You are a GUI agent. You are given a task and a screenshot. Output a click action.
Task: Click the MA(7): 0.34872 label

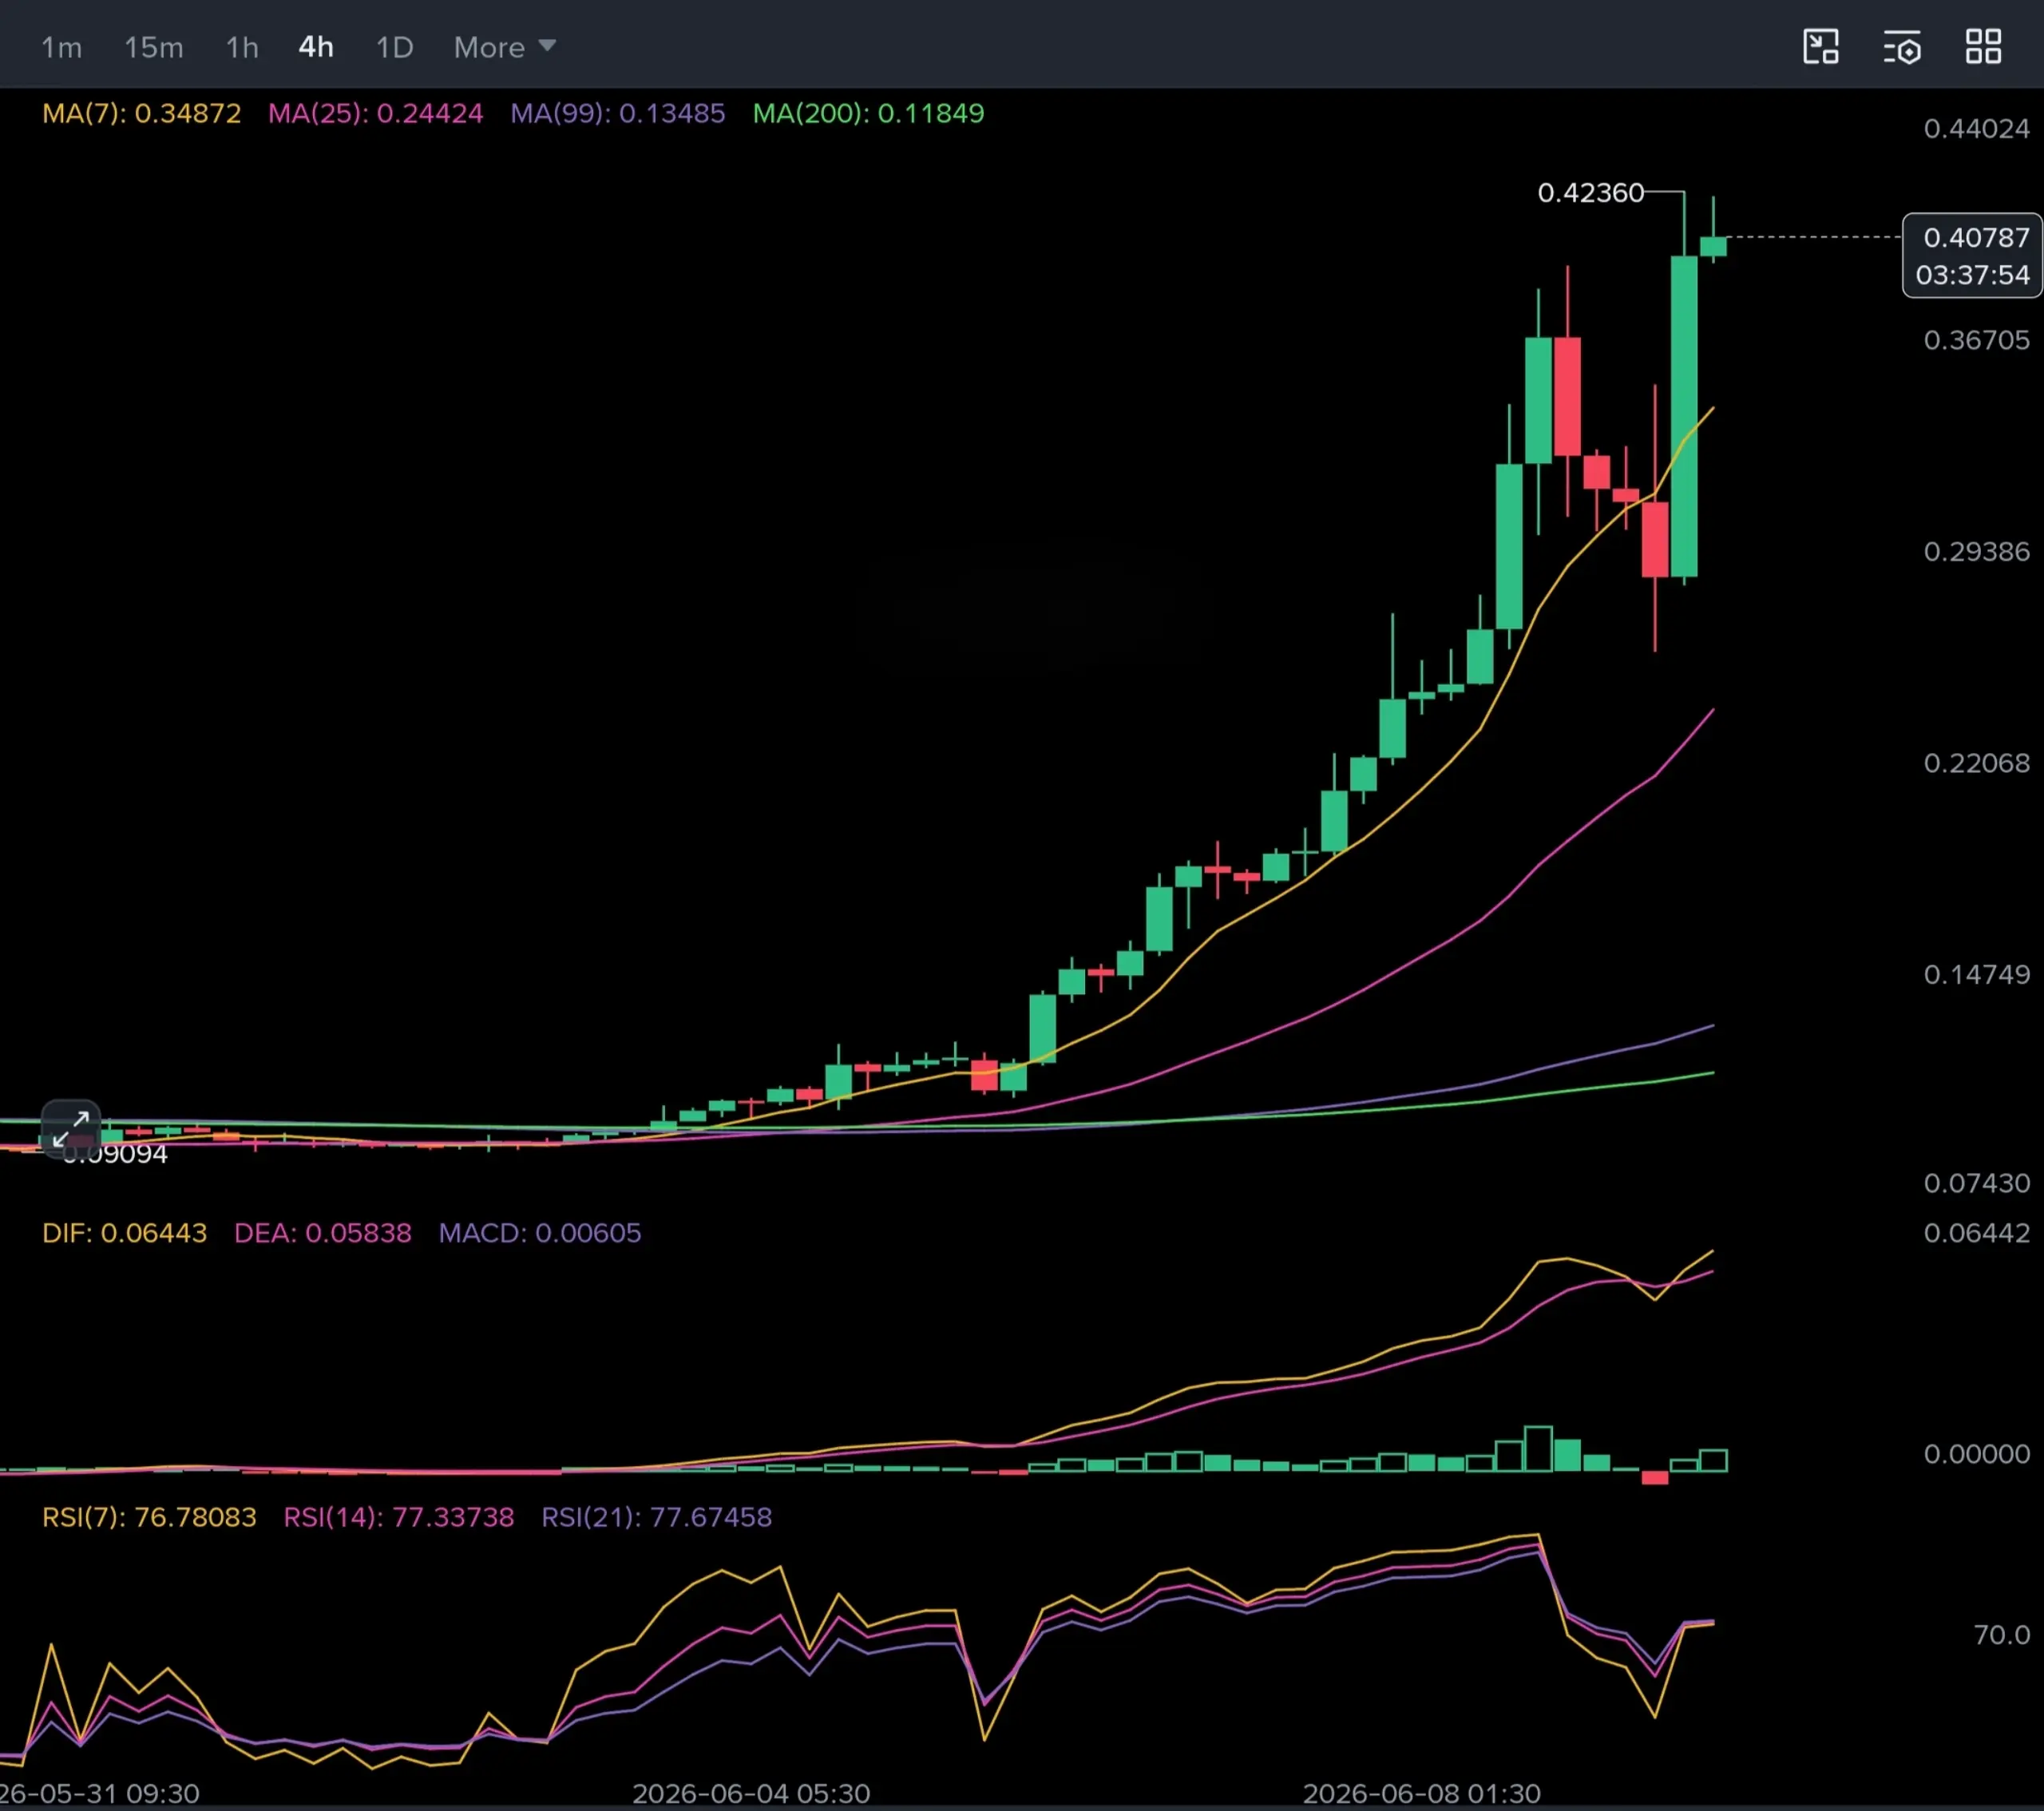pyautogui.click(x=141, y=113)
